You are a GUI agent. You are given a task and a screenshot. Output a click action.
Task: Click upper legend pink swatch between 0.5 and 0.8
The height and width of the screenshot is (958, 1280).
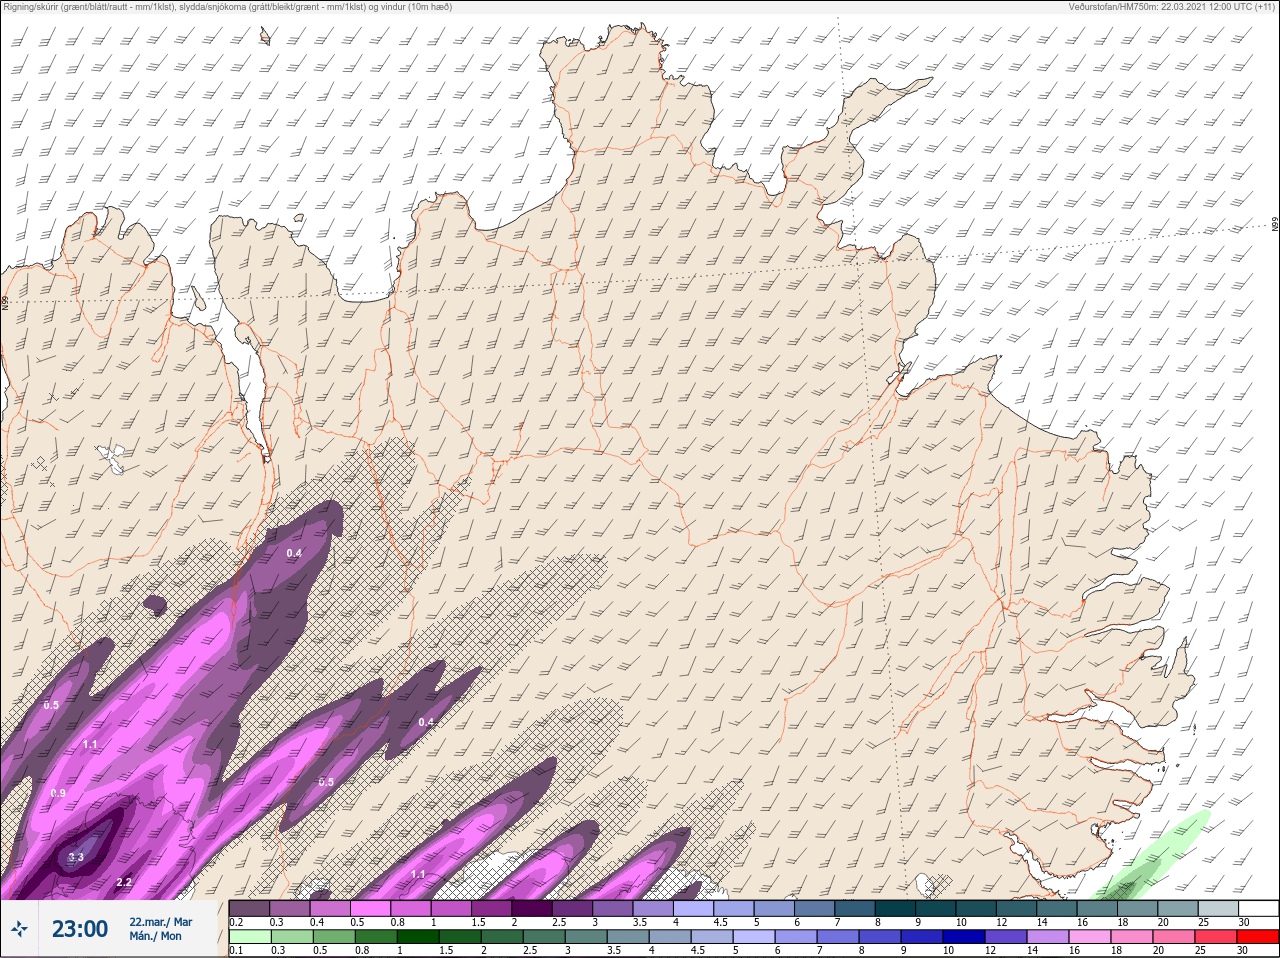371,908
